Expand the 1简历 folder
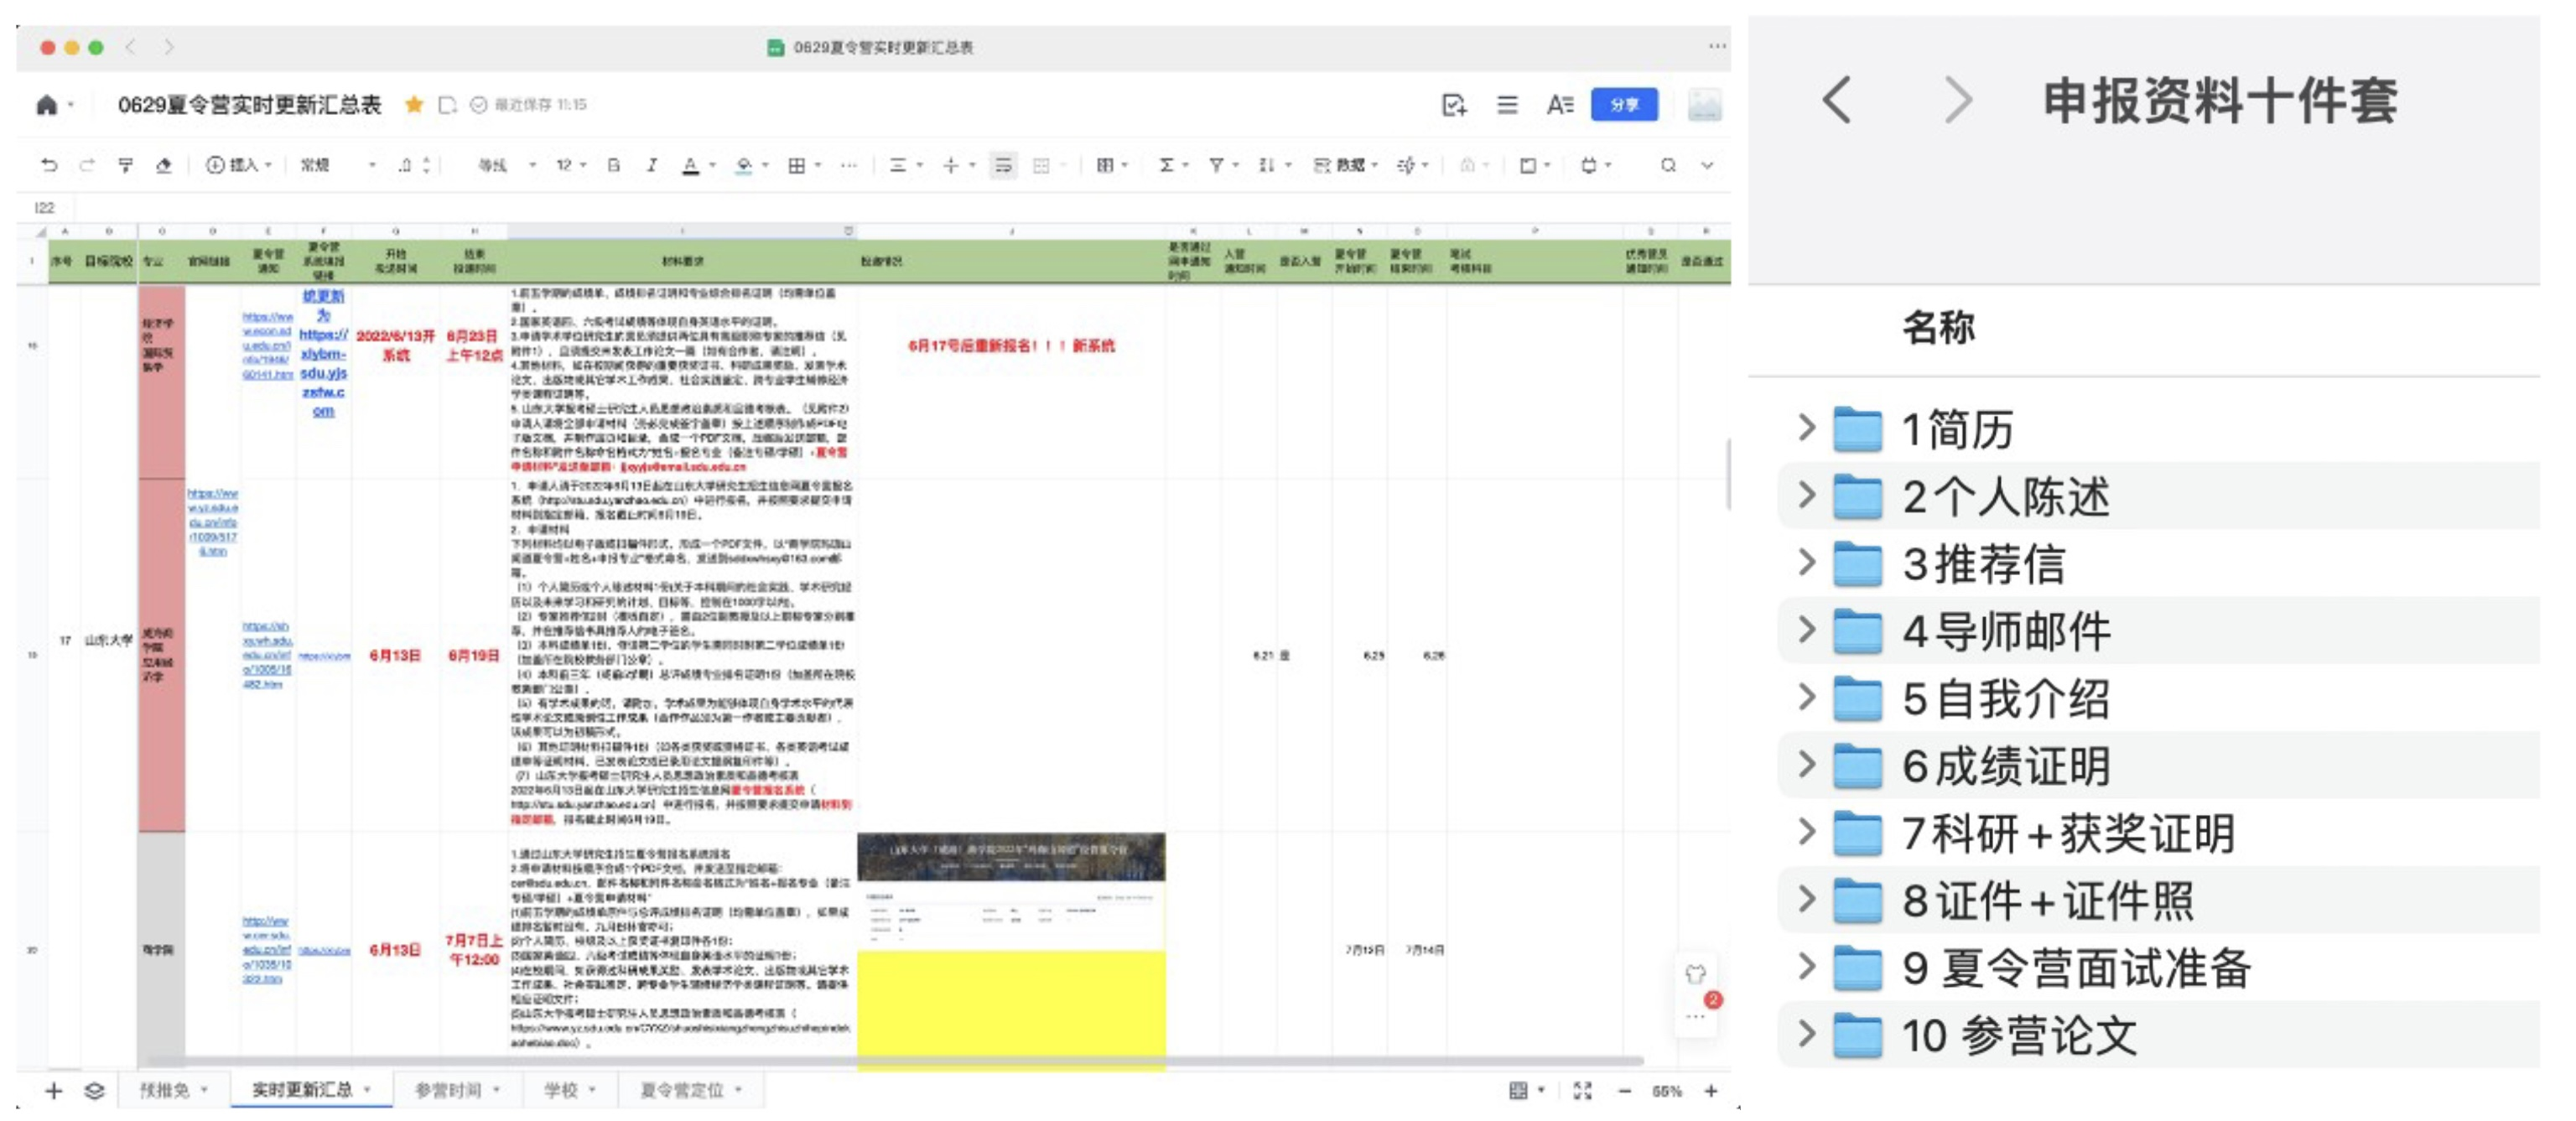The image size is (2576, 1121). [1806, 428]
